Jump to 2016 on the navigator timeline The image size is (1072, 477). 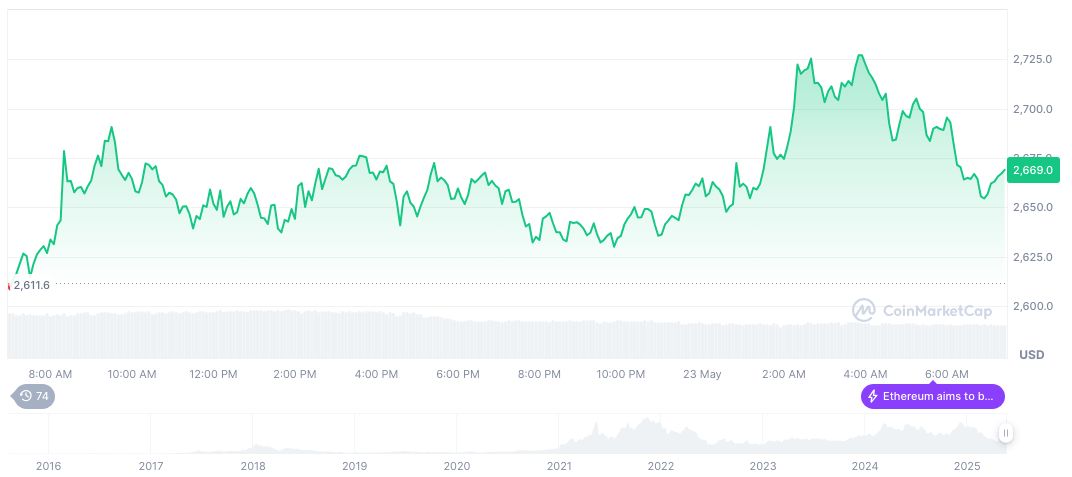(x=48, y=466)
